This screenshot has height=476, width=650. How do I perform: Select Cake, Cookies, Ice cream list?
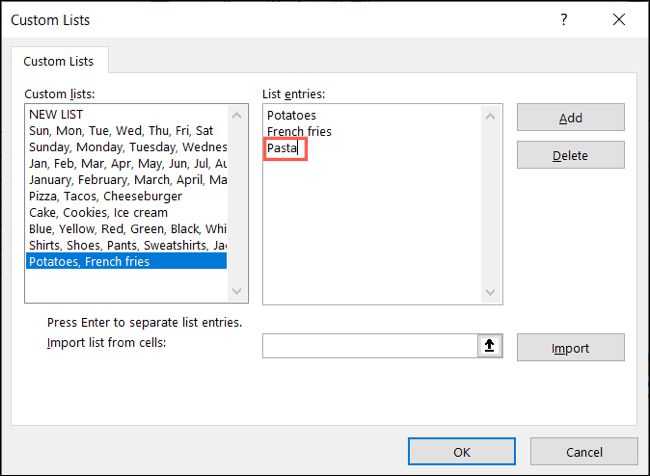tap(98, 212)
